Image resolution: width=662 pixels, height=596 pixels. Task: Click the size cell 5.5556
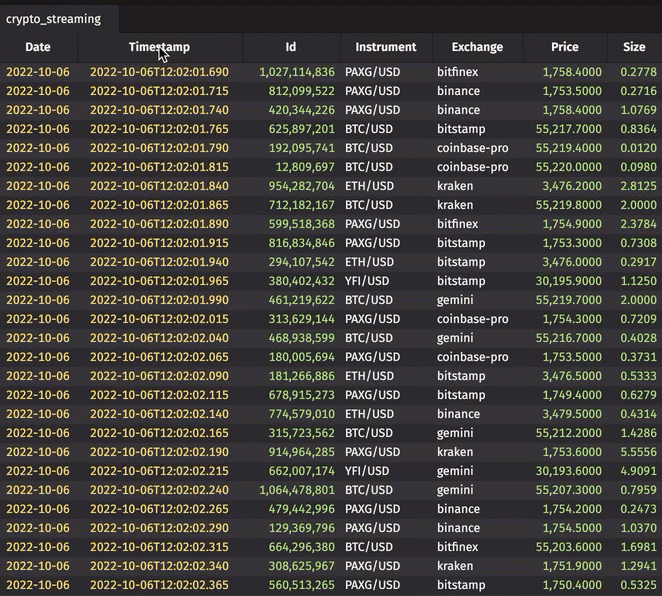(638, 452)
